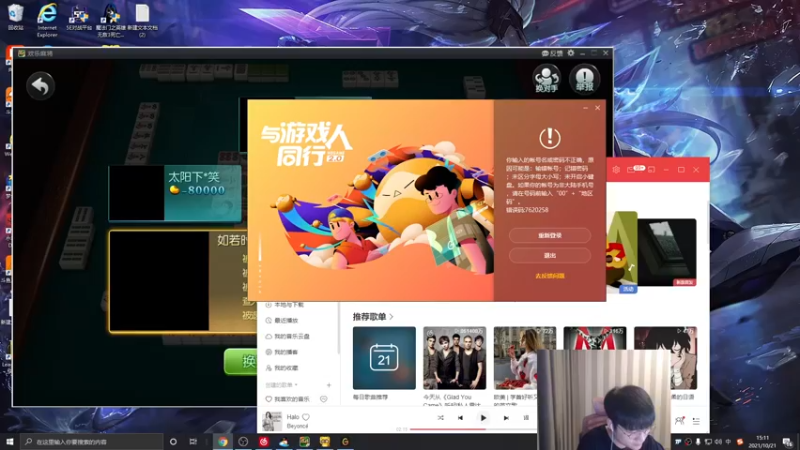Open the Glad You Came playlist cover
This screenshot has height=450, width=800.
point(454,358)
